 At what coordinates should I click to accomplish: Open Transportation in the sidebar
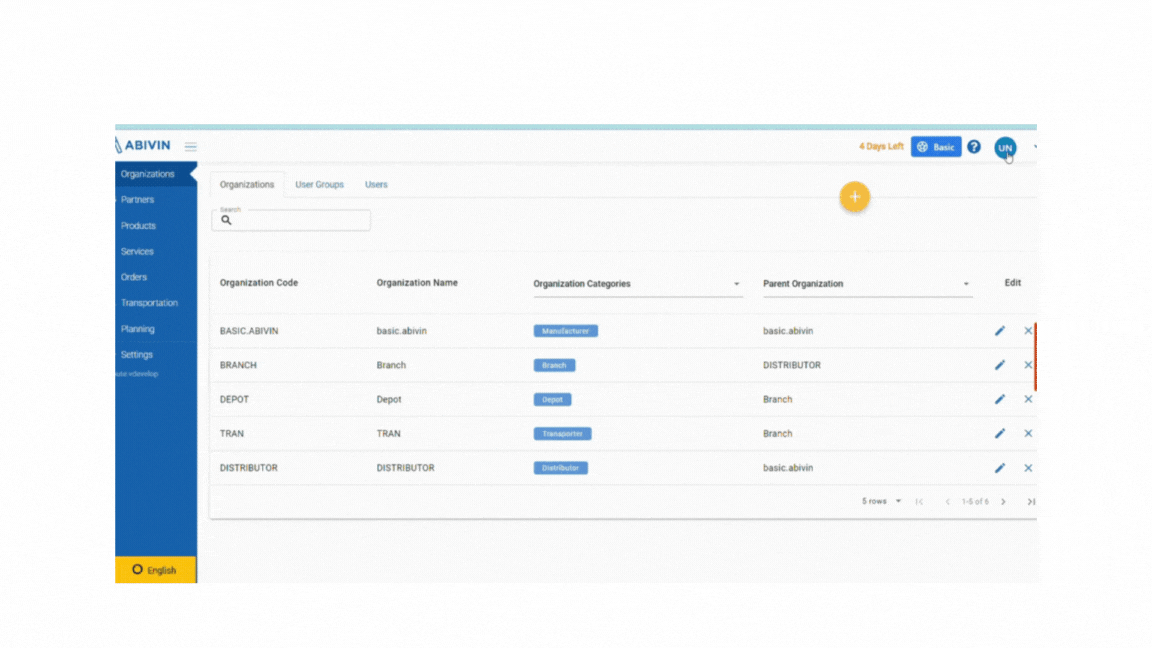[x=149, y=303]
